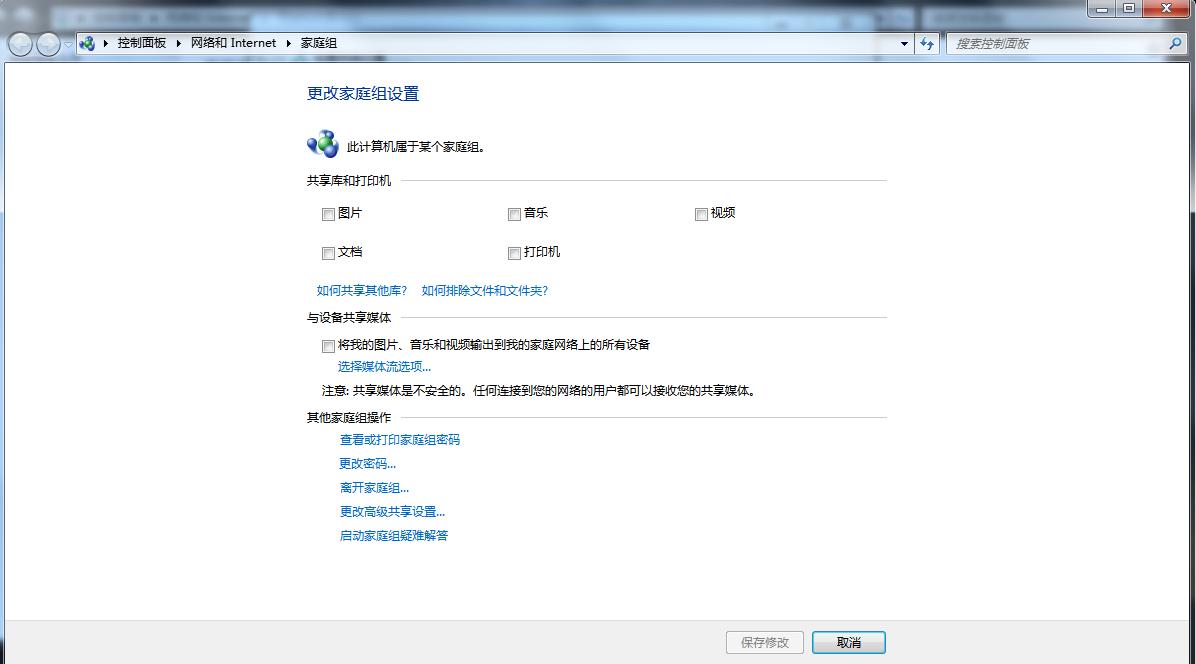
Task: Check the 音乐 checkbox
Action: click(x=514, y=214)
